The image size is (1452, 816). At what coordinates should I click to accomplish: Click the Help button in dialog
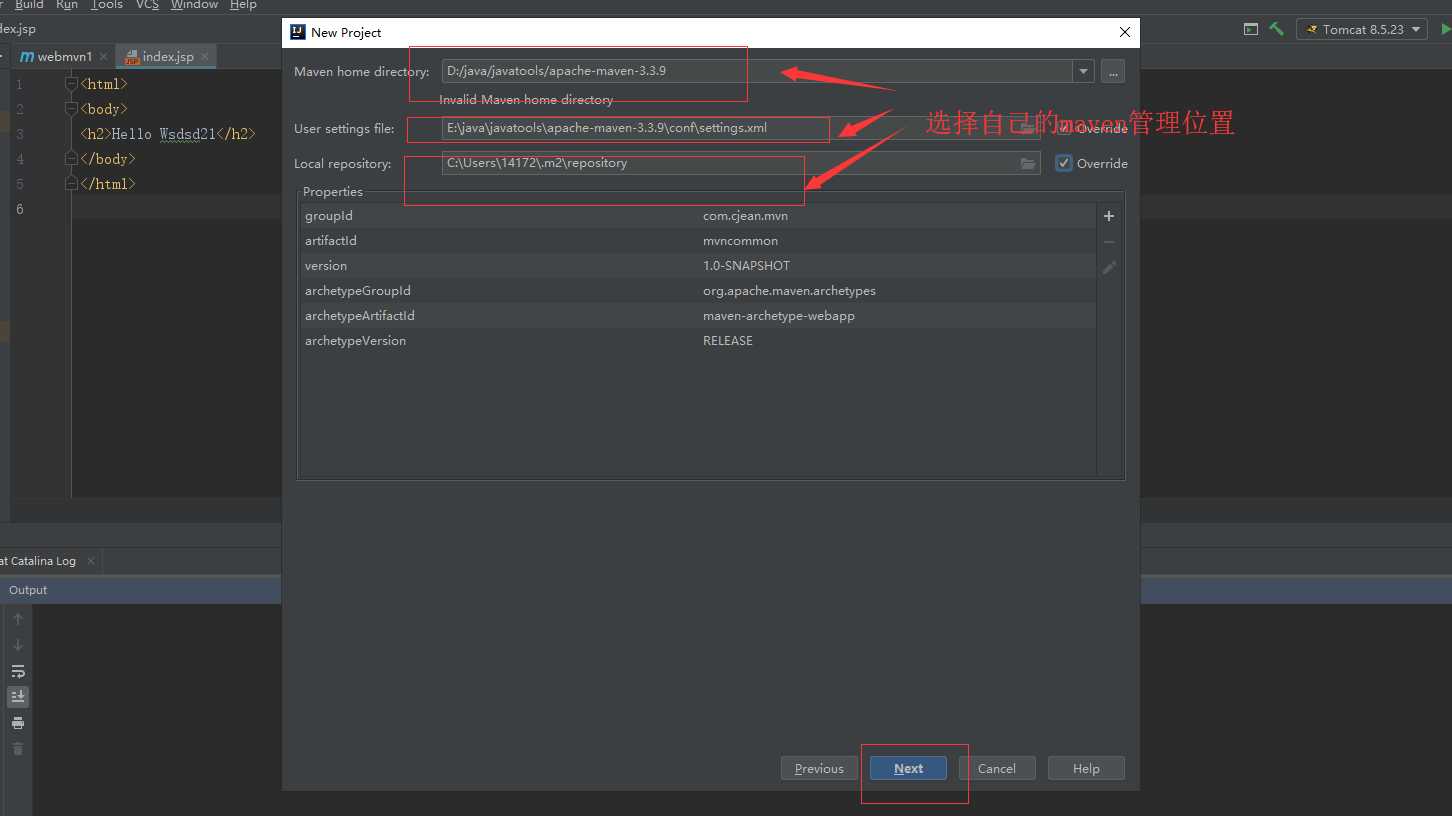[x=1086, y=768]
